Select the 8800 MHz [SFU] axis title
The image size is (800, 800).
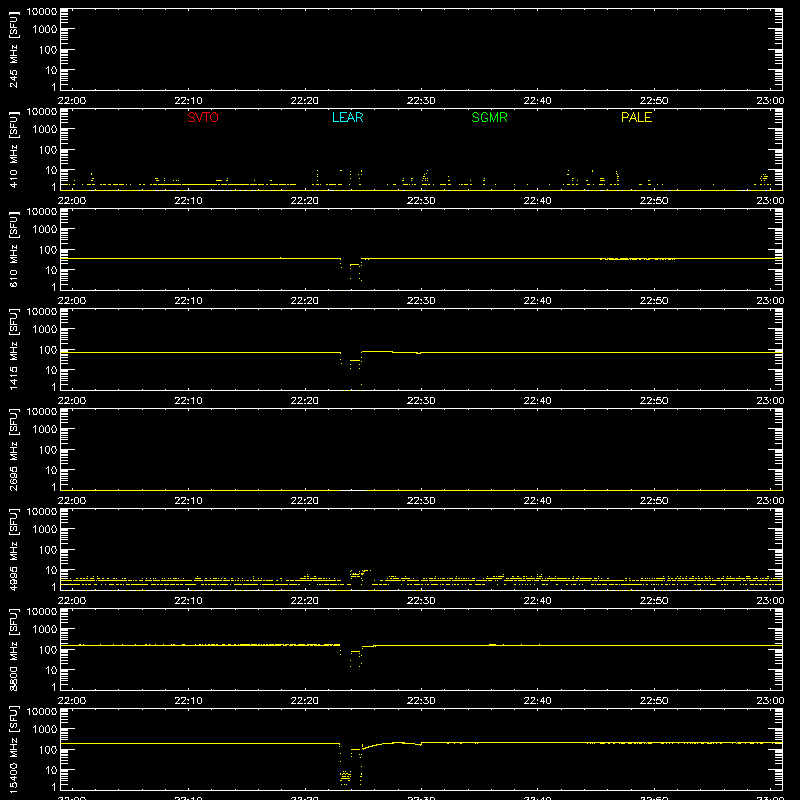[13, 650]
